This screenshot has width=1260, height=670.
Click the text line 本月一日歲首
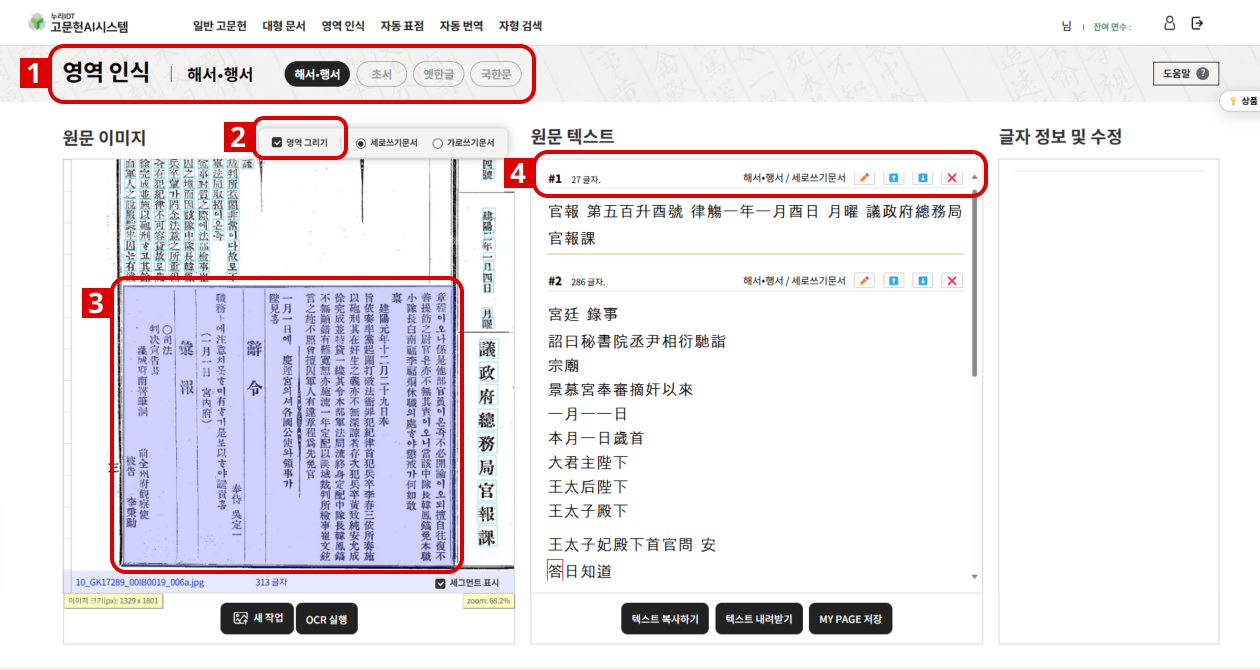tap(596, 438)
